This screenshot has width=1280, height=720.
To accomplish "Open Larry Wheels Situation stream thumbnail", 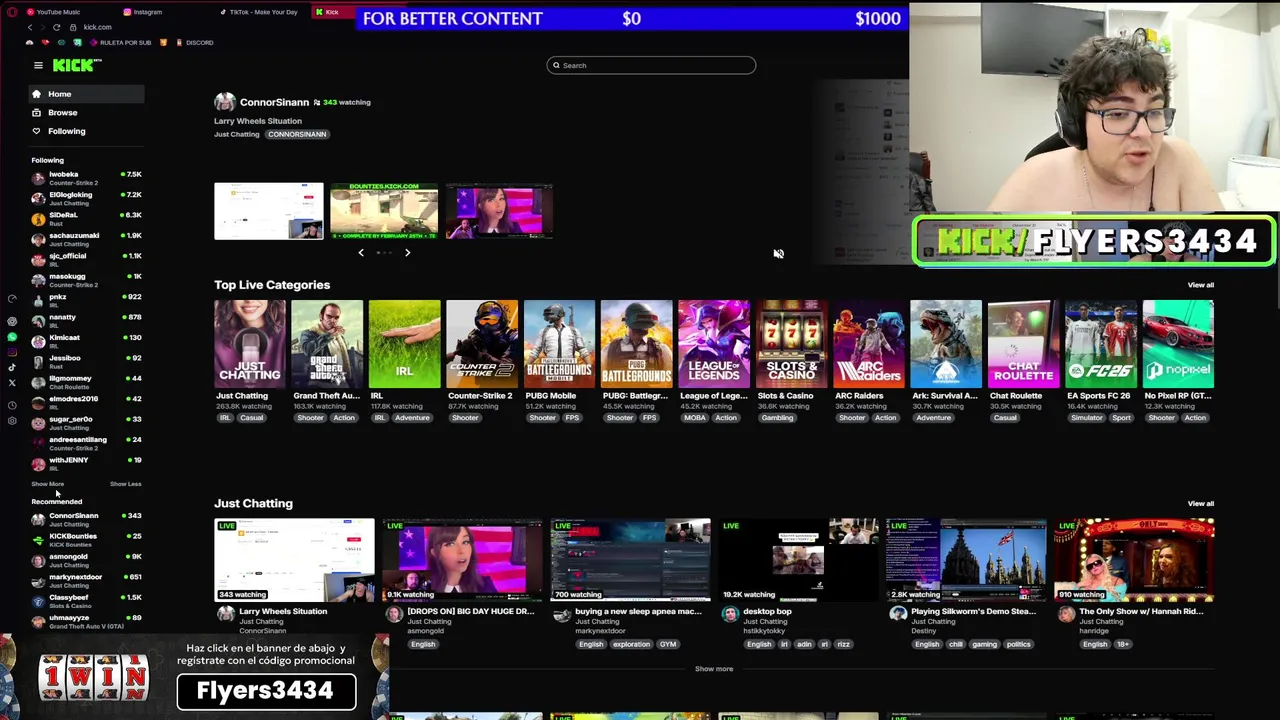I will coord(294,560).
